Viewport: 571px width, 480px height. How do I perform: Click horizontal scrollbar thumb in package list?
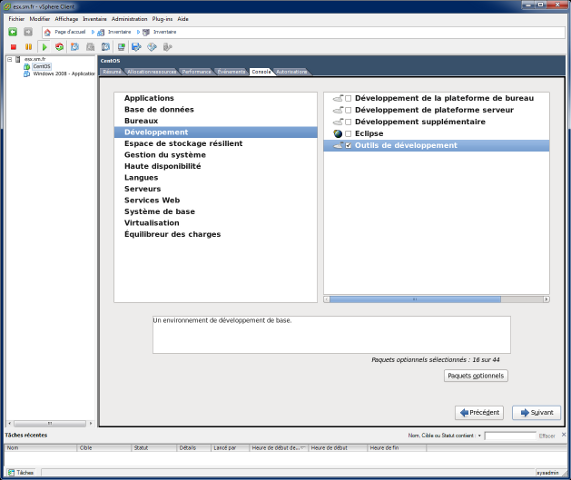(x=415, y=299)
